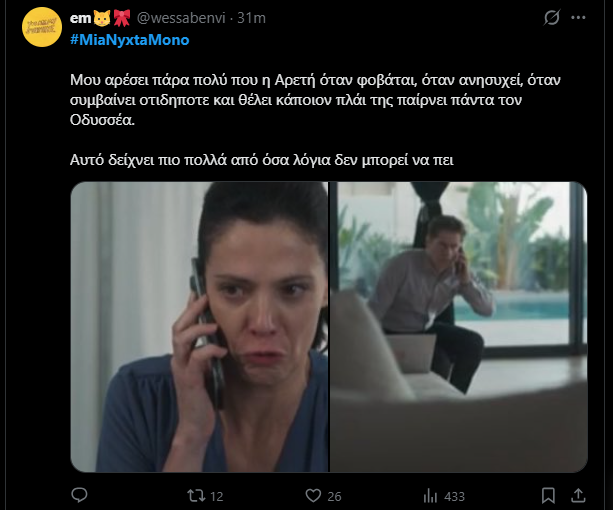Retweet the post with 12 reposts
This screenshot has width=613, height=510.
click(x=198, y=494)
